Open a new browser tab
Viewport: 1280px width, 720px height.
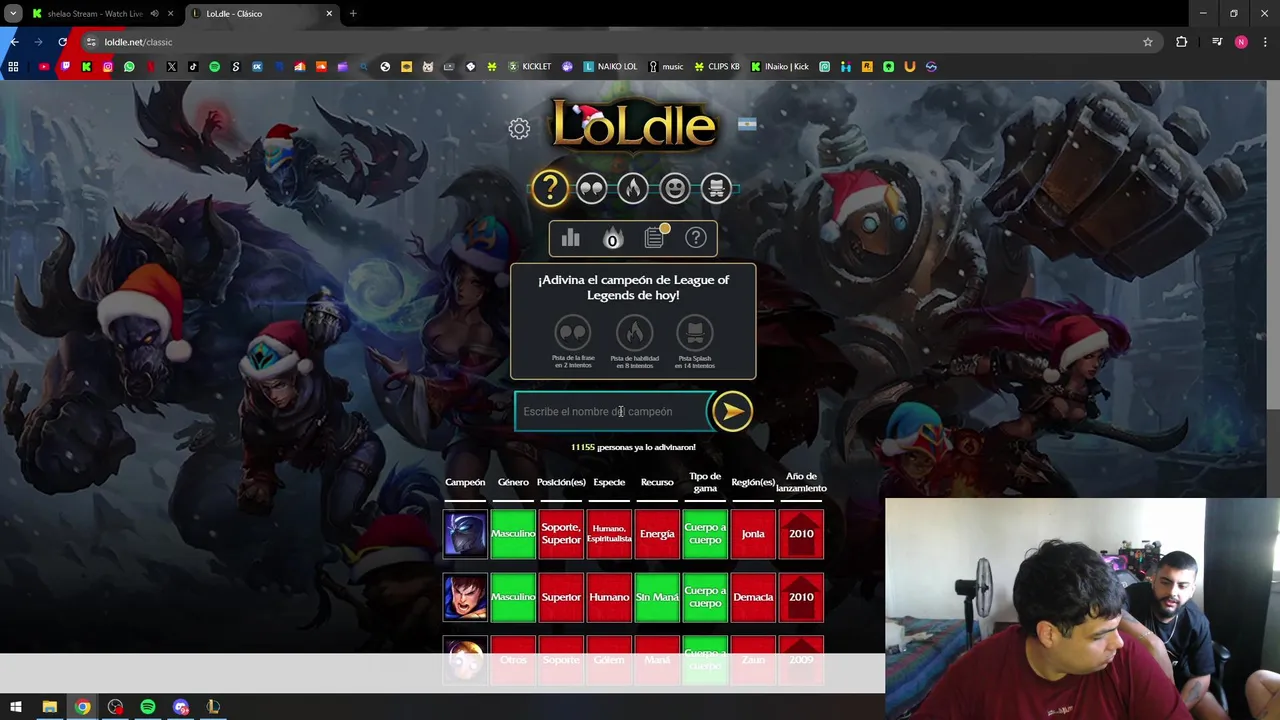pyautogui.click(x=353, y=14)
